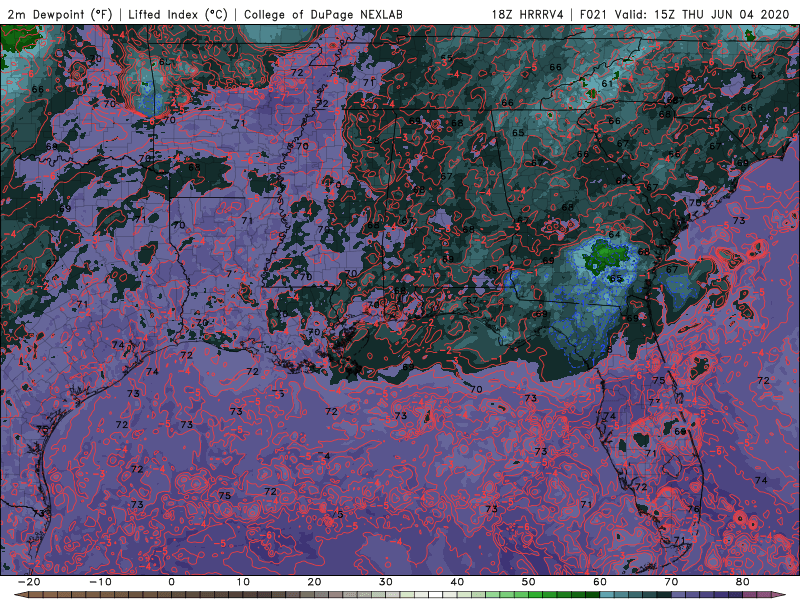Viewport: 800px width, 600px height.
Task: Click the "77" dewpoint value over Florida
Action: click(x=655, y=403)
